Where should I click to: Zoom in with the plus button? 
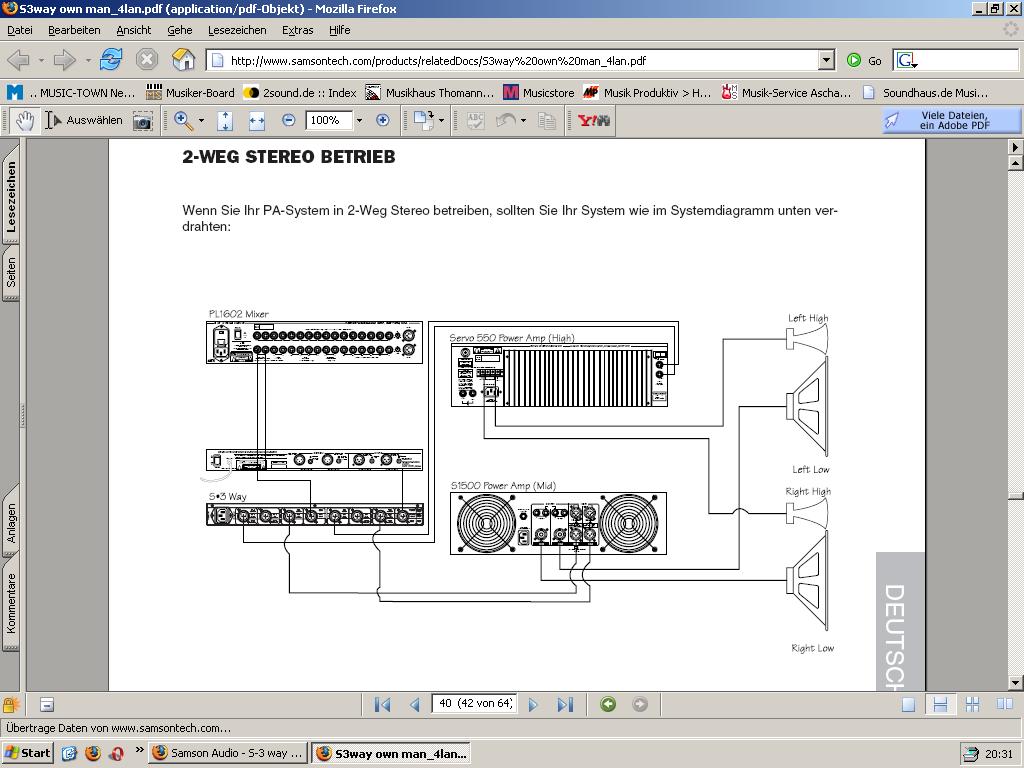pos(383,120)
